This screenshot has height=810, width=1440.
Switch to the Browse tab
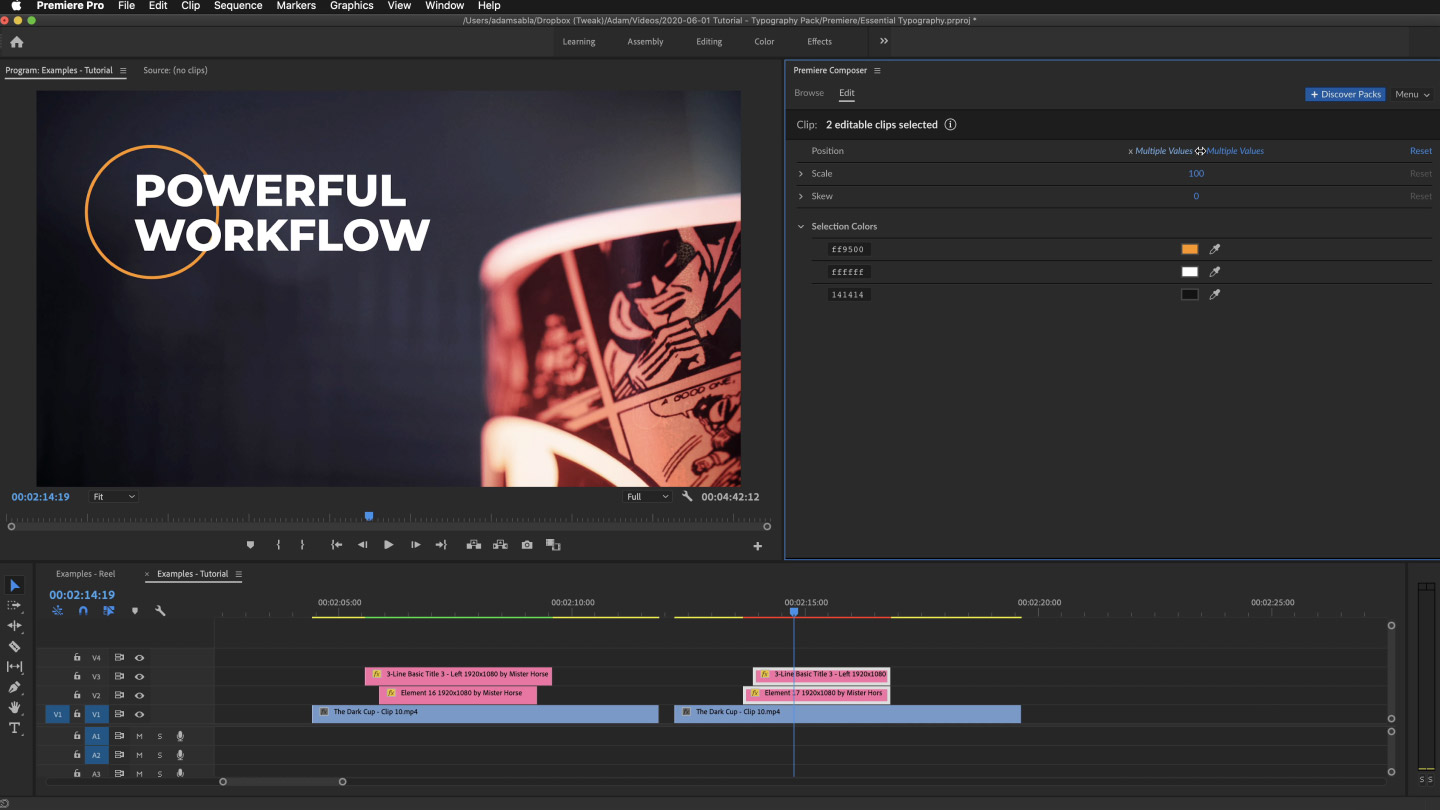[x=809, y=93]
